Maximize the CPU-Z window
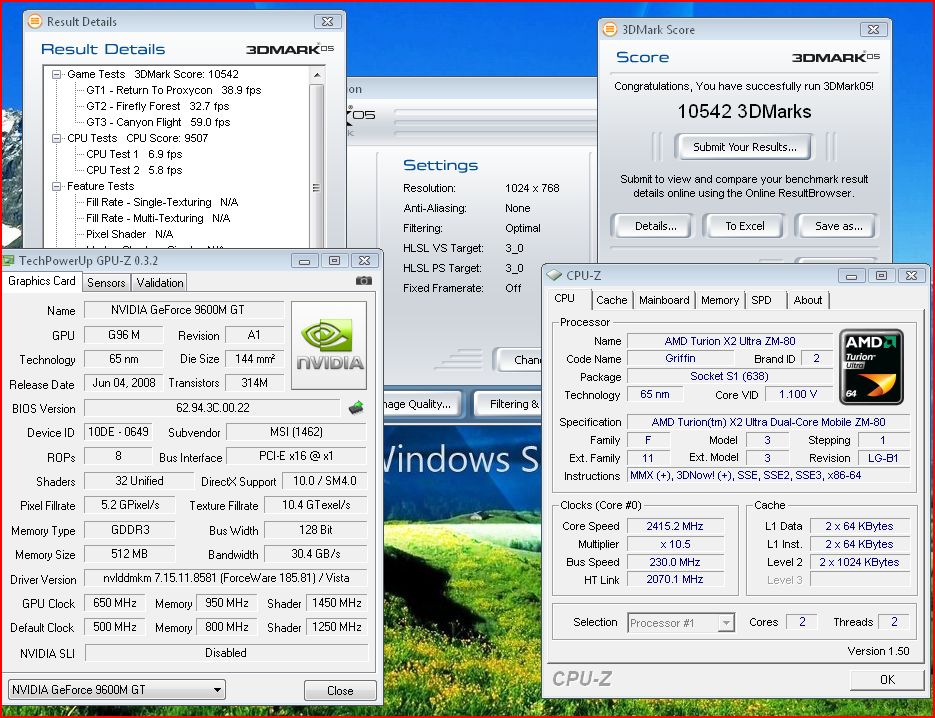 [x=881, y=275]
